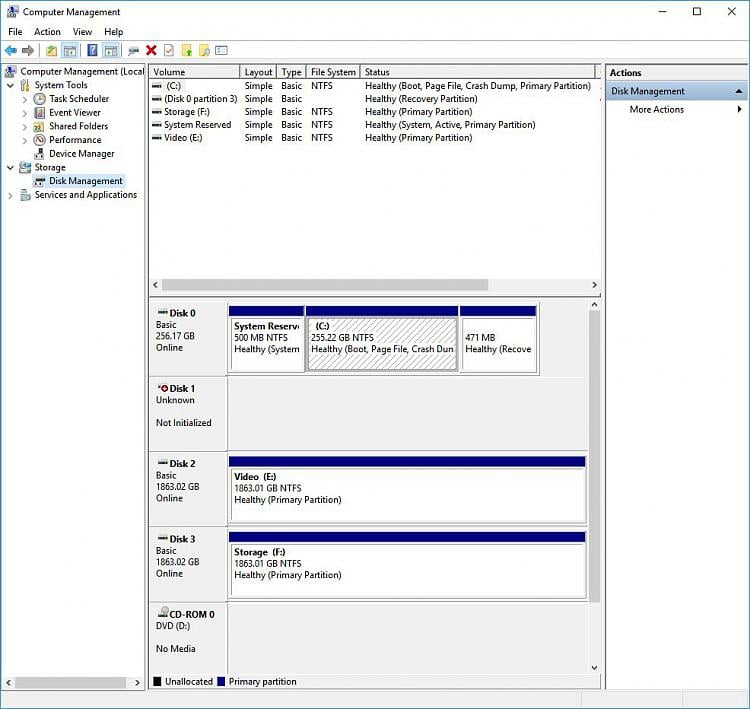Open Device Manager from the tree
The height and width of the screenshot is (709, 750).
tap(81, 154)
